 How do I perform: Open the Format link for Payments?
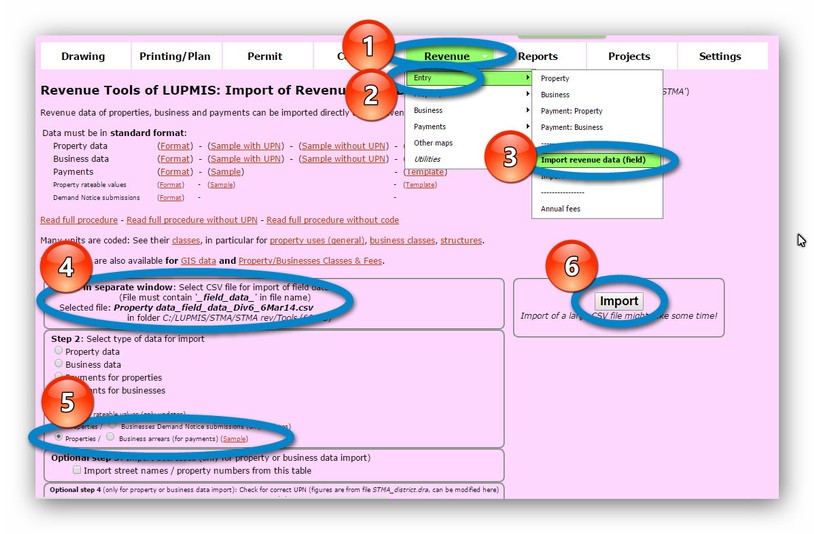click(175, 172)
